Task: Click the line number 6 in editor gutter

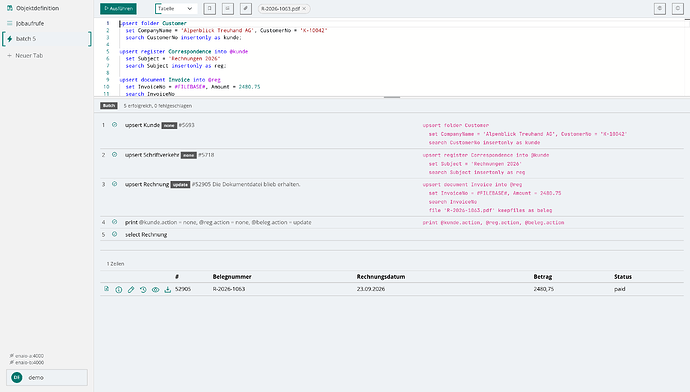Action: [x=107, y=59]
